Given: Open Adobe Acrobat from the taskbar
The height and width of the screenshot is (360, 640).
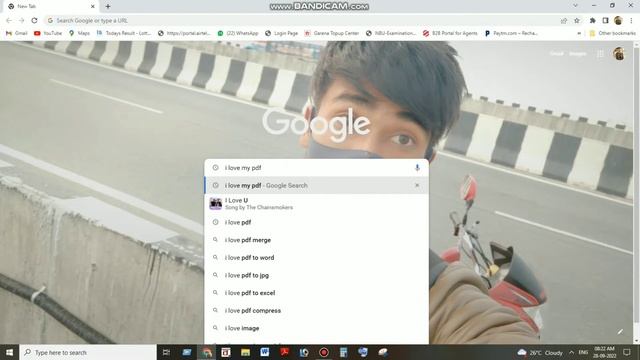Looking at the screenshot, I should pyautogui.click(x=284, y=352).
